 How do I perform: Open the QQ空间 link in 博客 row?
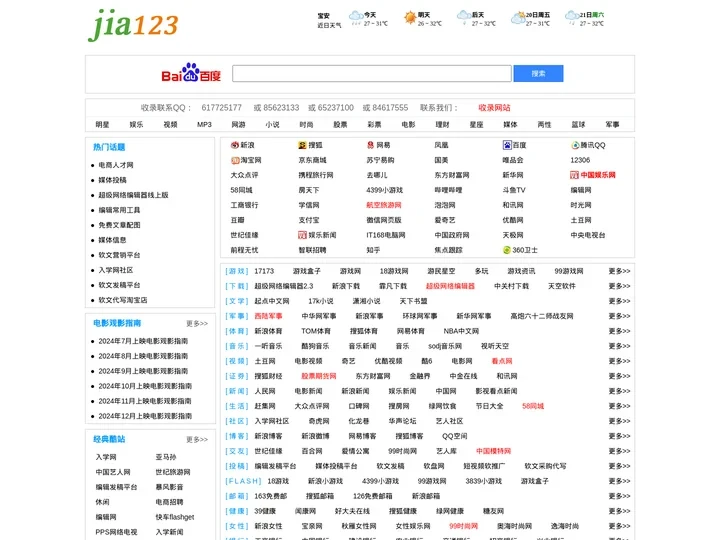tap(455, 436)
